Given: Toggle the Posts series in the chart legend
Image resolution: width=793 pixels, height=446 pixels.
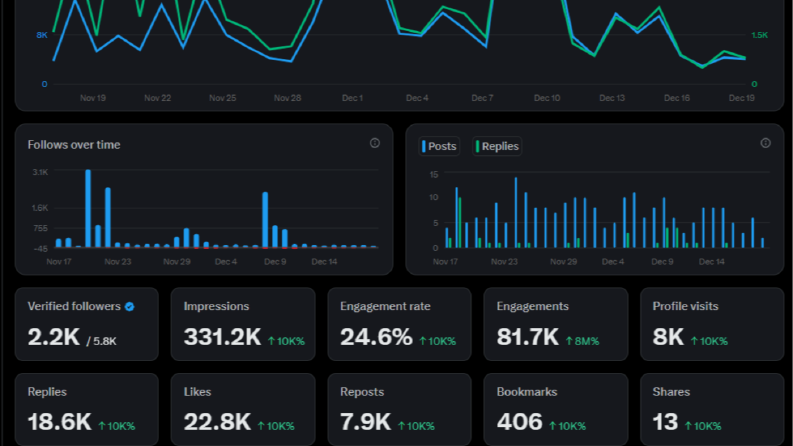Looking at the screenshot, I should click(x=439, y=146).
